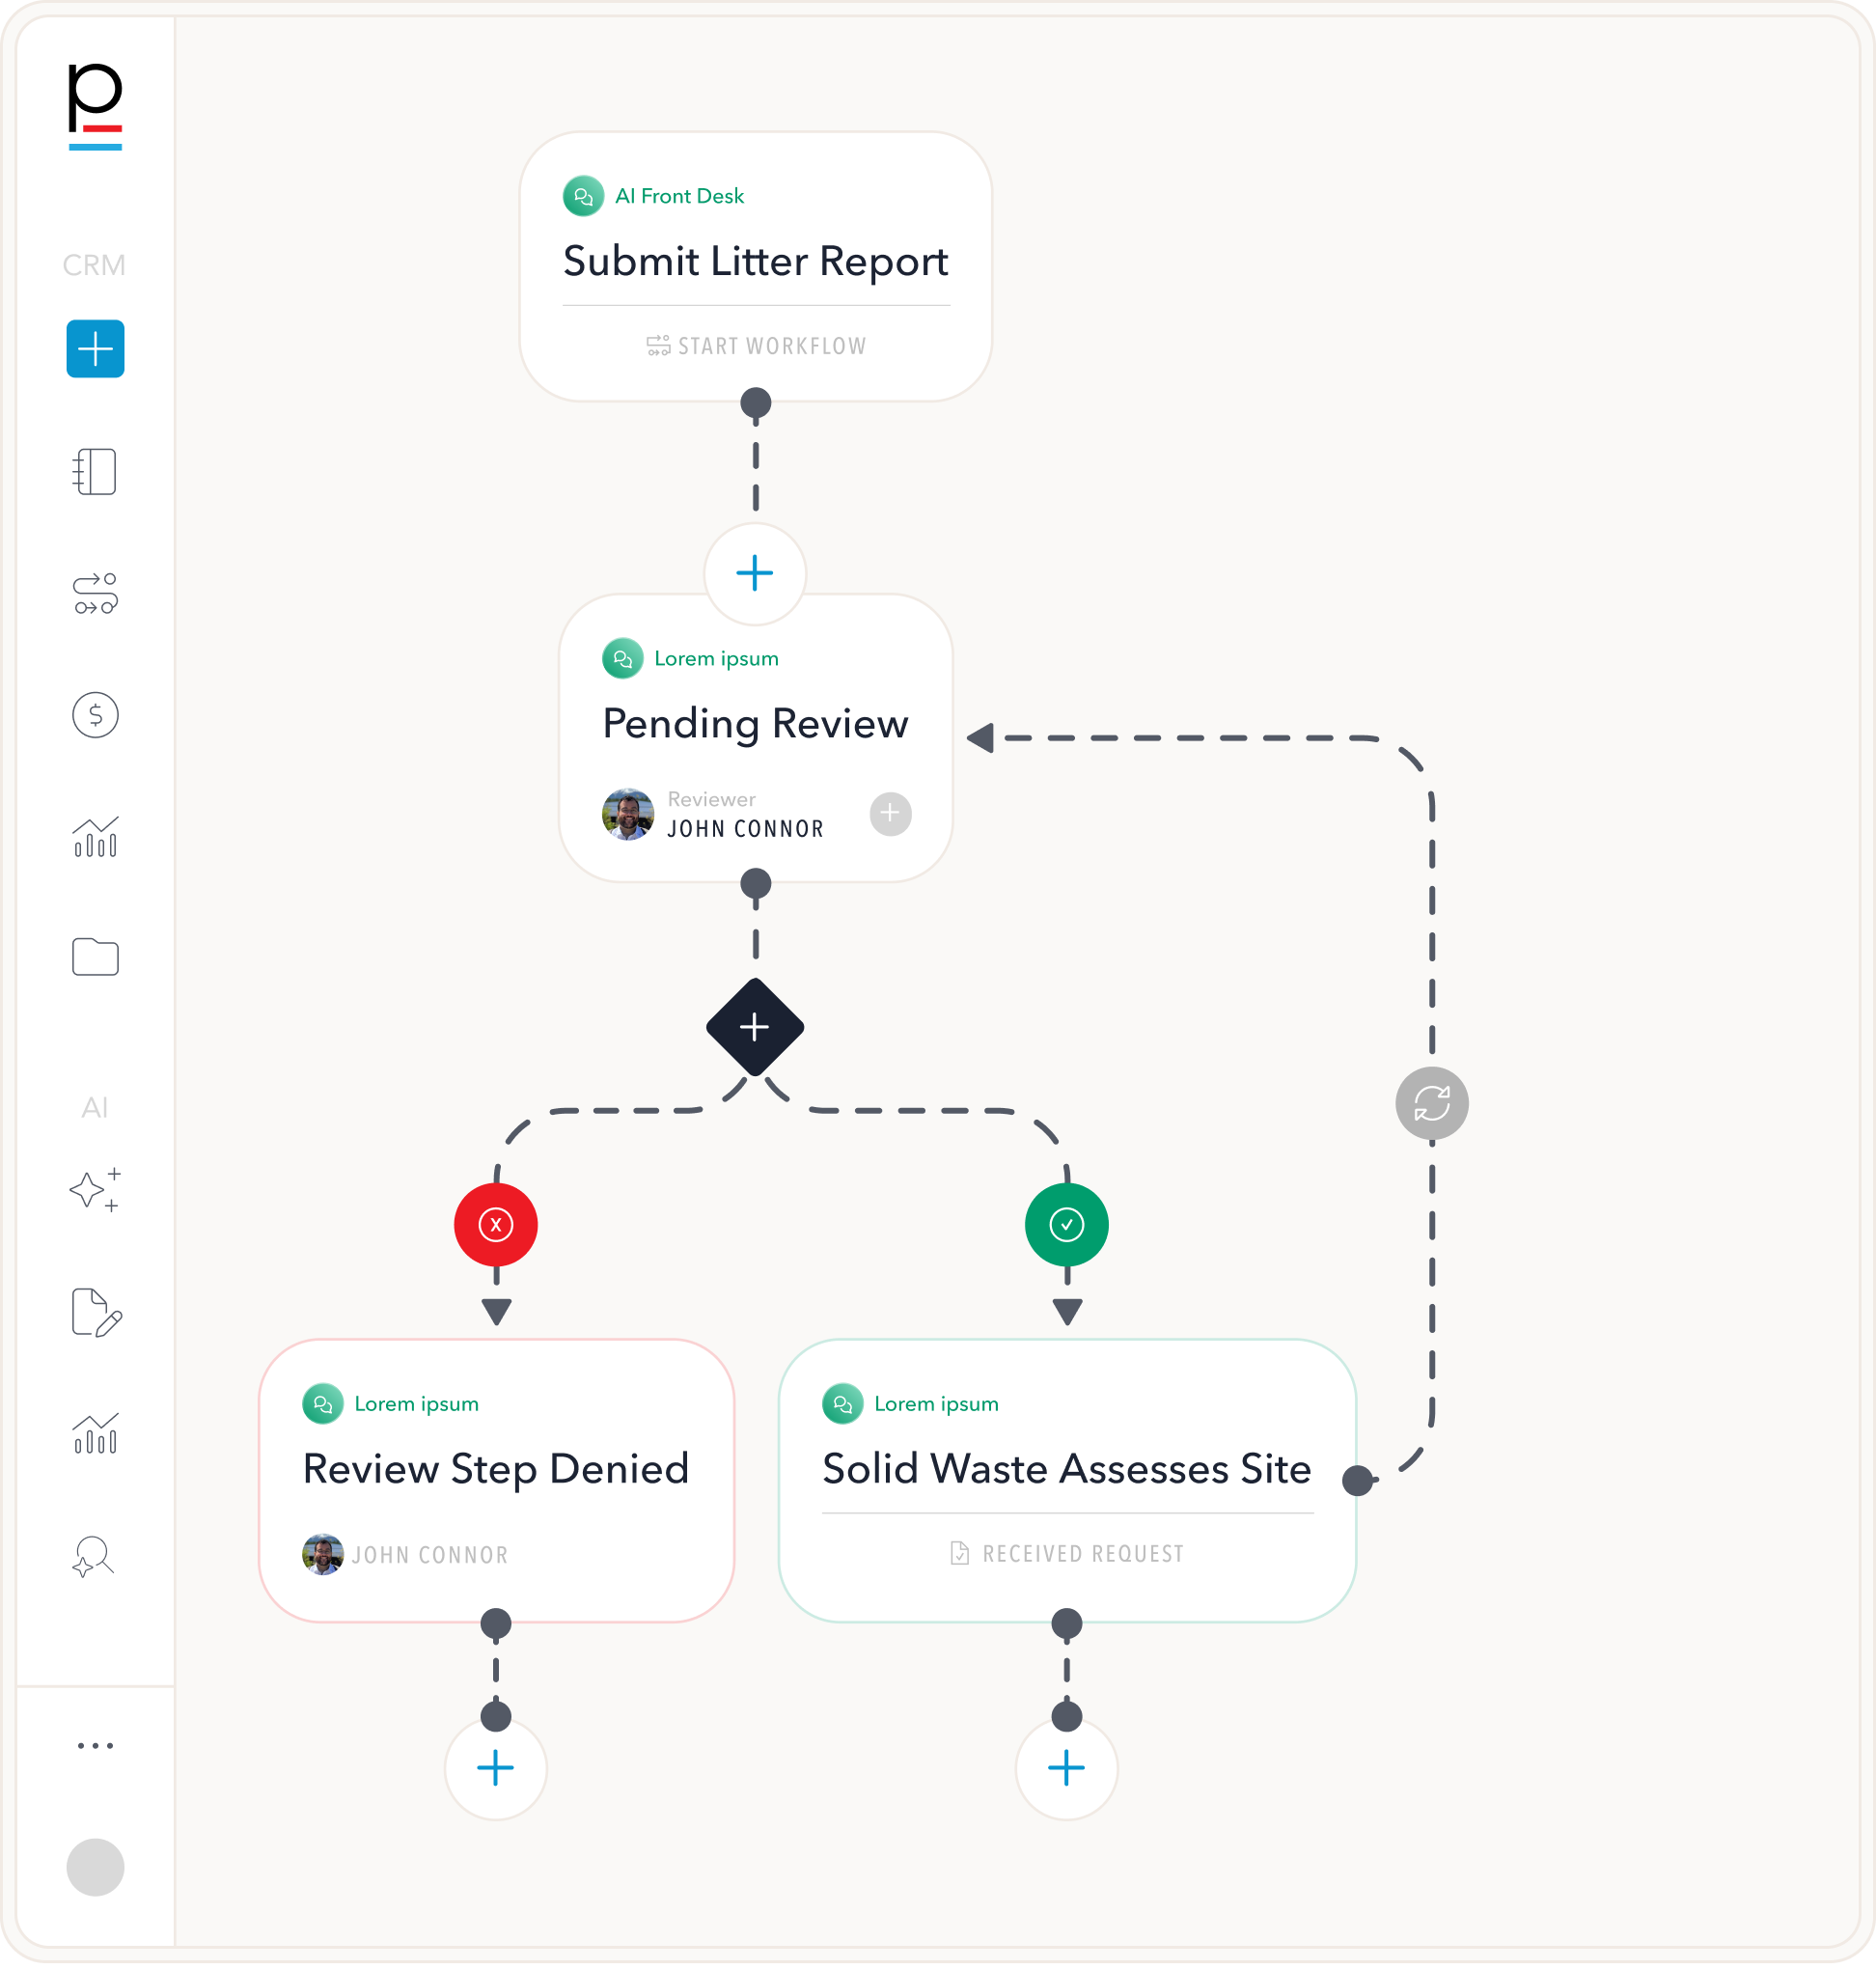Click the black diamond decision plus node

[x=755, y=1027]
